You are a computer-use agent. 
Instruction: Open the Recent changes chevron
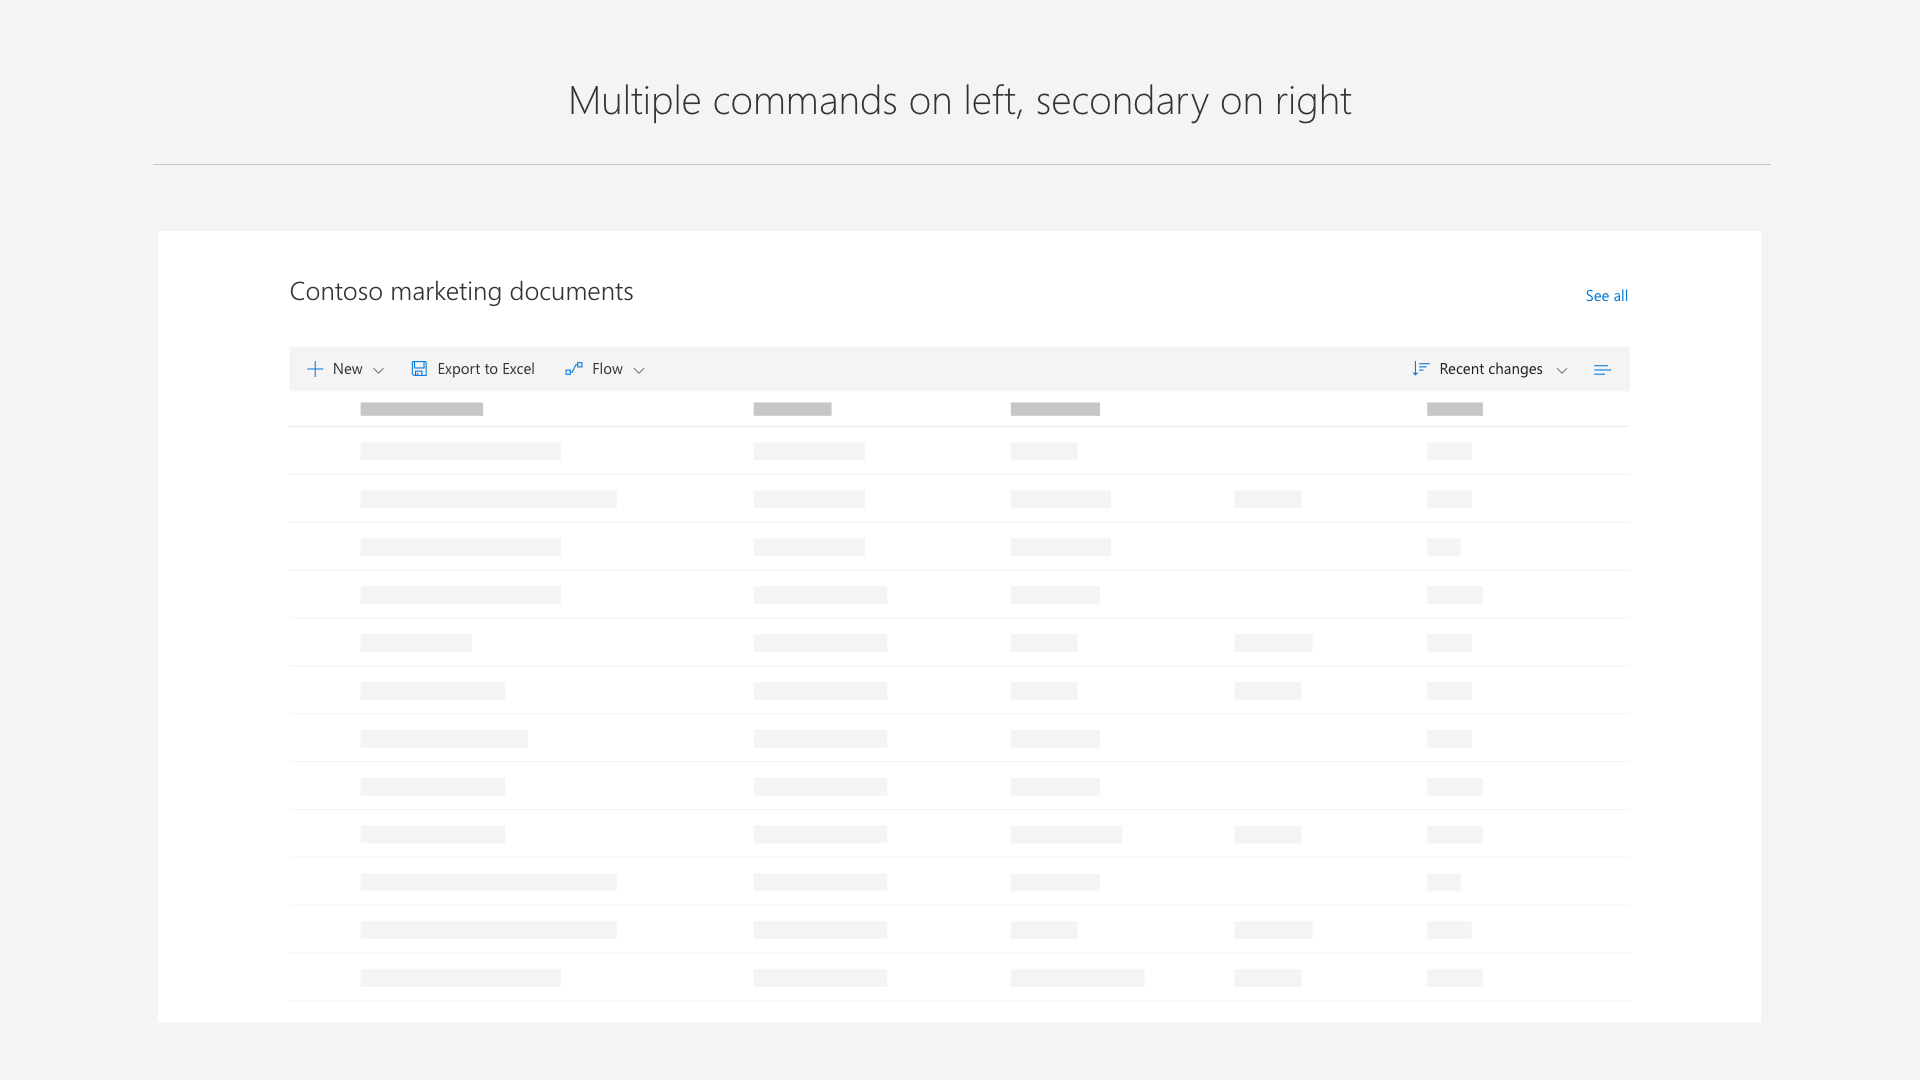[x=1562, y=370]
